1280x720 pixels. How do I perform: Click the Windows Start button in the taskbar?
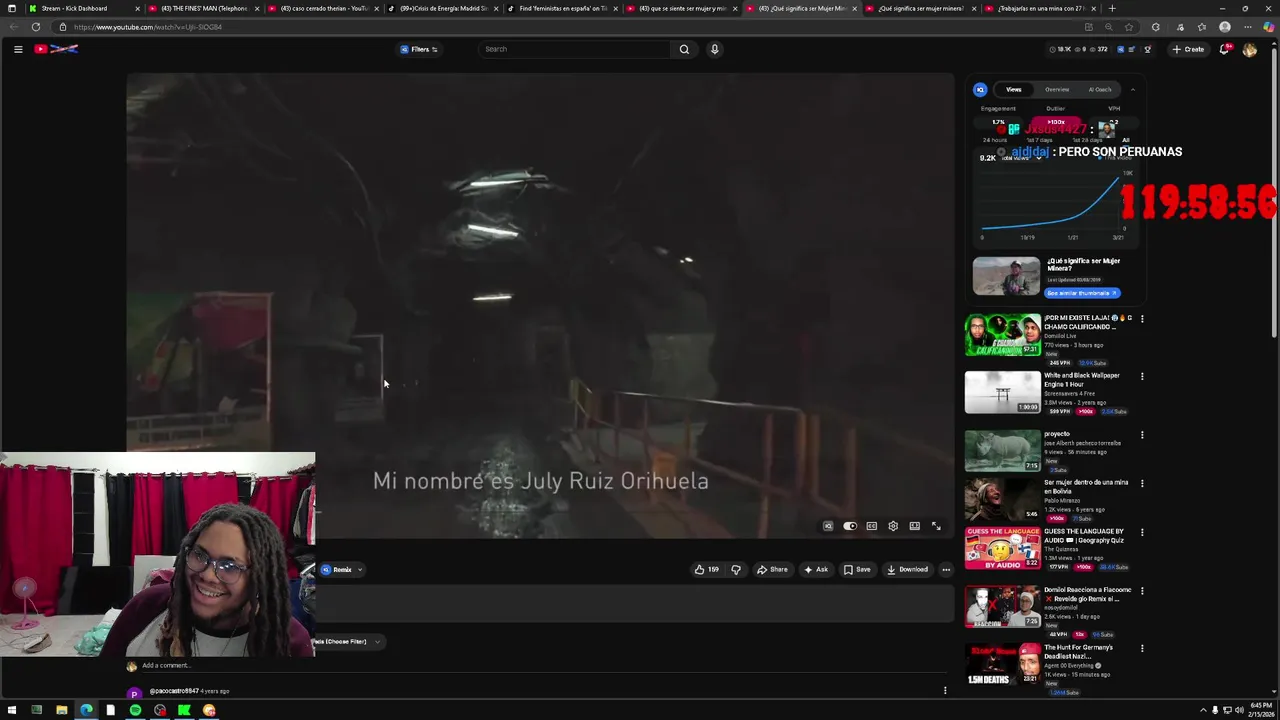[x=12, y=710]
